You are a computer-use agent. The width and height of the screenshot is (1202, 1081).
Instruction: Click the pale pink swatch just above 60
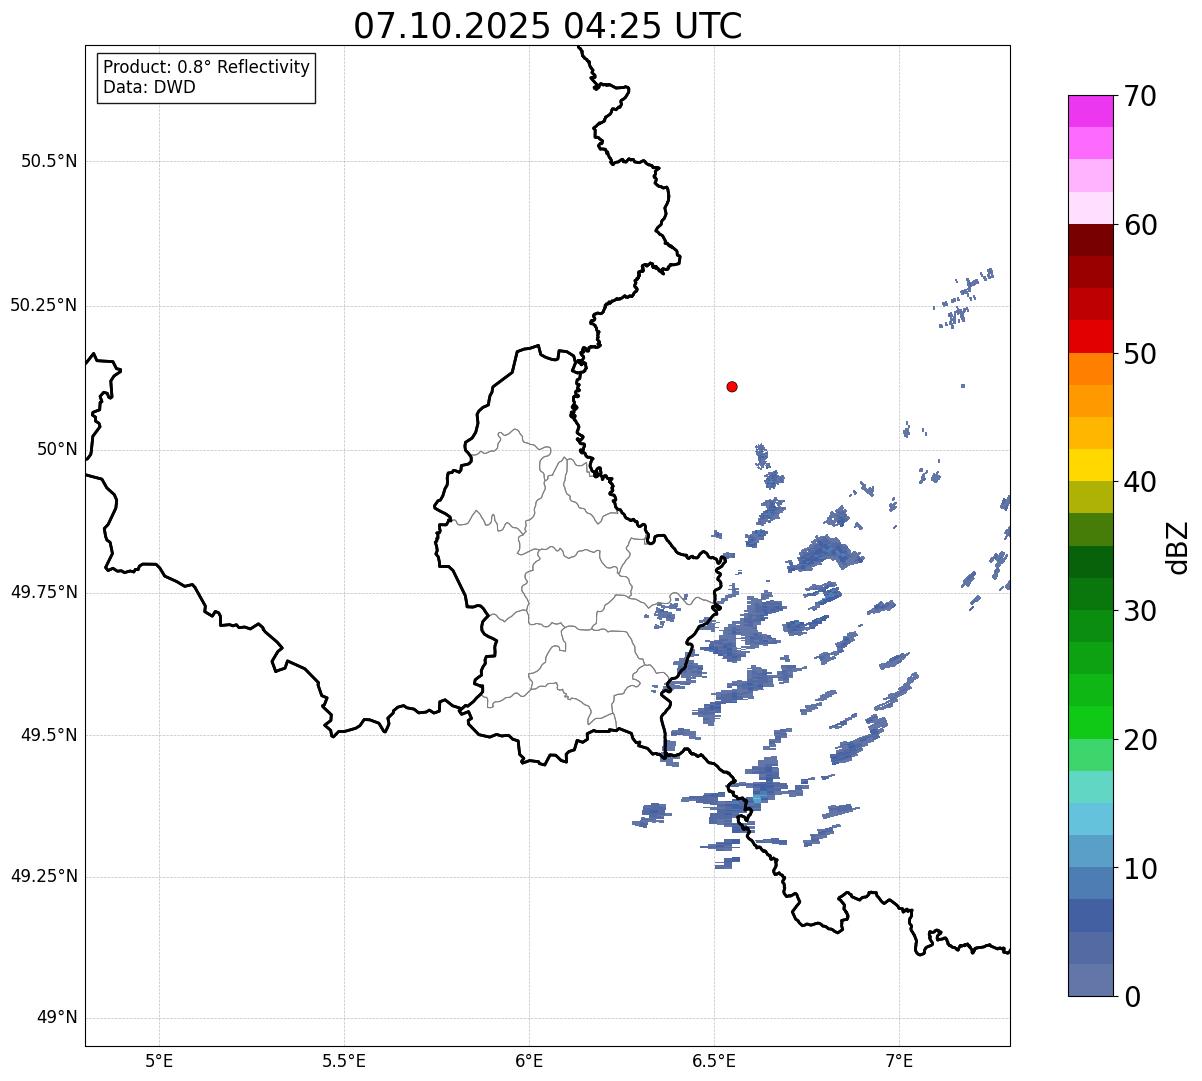click(1090, 208)
